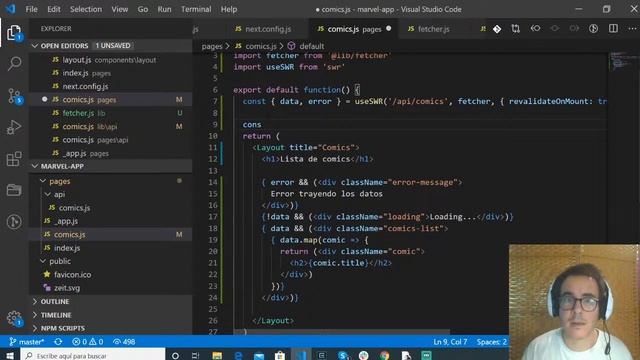This screenshot has width=640, height=360.
Task: Open the Go menu
Action: pos(143,9)
